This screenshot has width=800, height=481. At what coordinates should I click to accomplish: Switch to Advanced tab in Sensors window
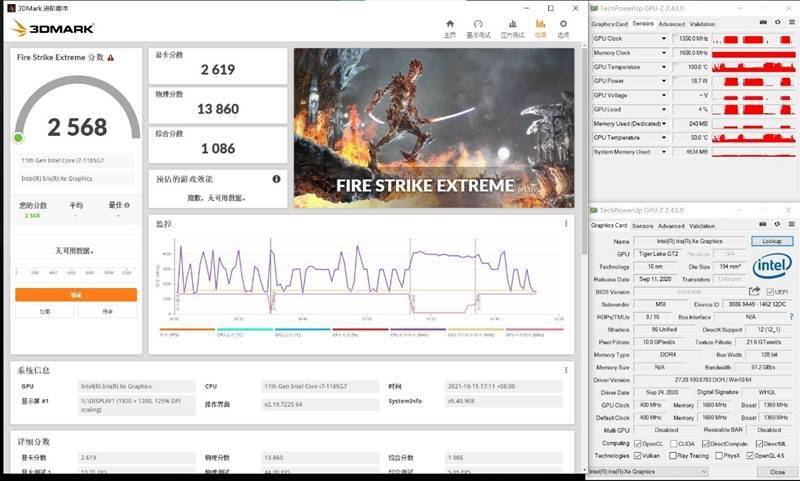click(671, 24)
